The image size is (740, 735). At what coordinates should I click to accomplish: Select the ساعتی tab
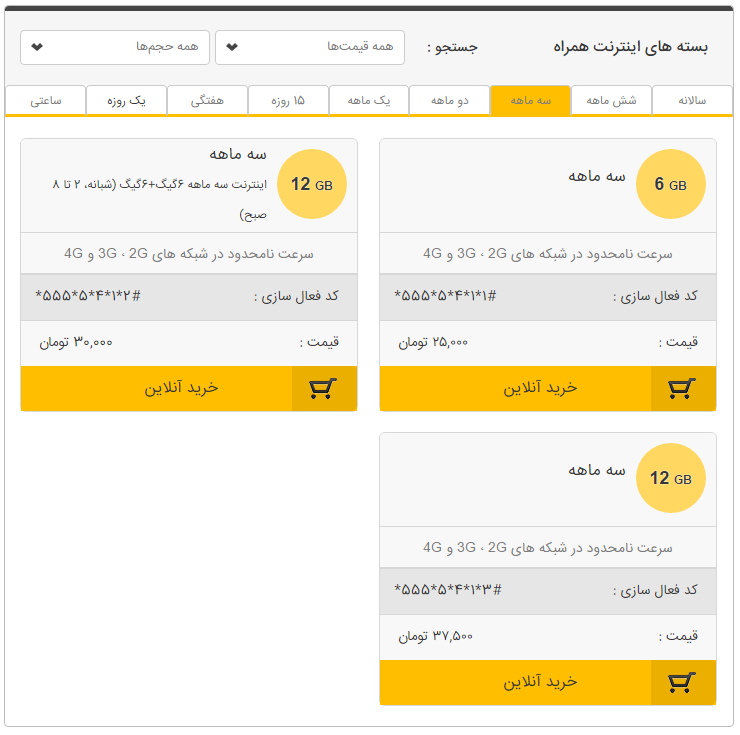point(46,101)
